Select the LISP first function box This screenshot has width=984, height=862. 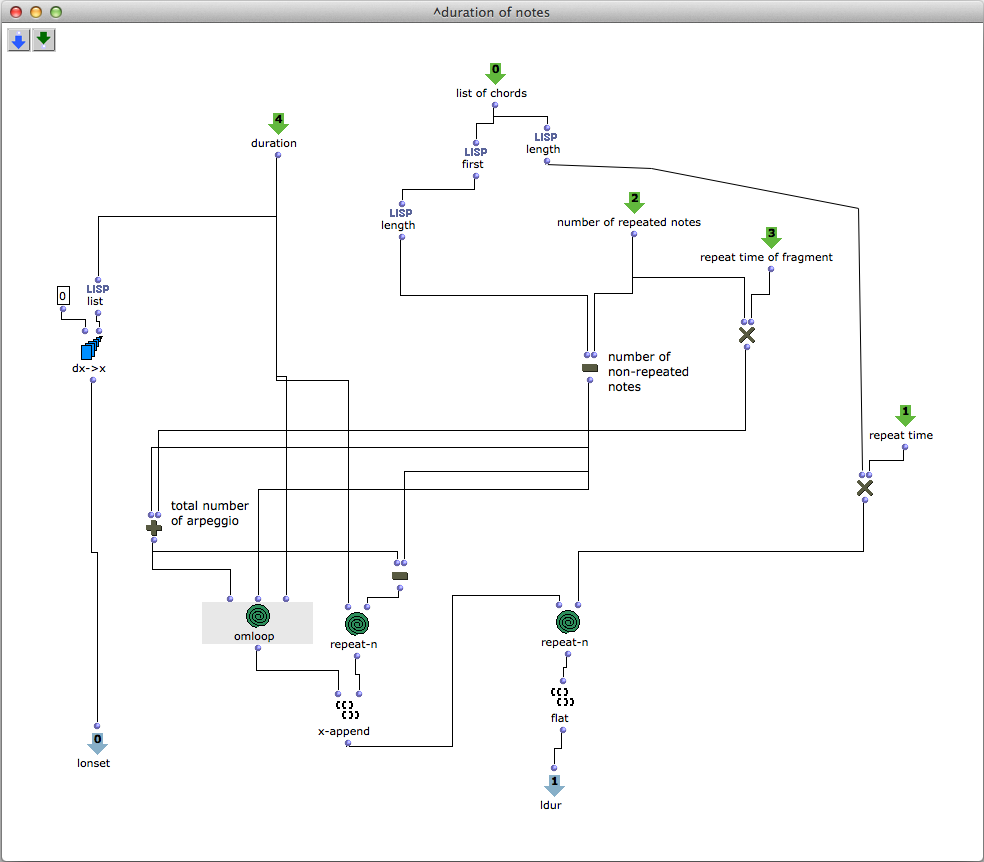pos(476,157)
